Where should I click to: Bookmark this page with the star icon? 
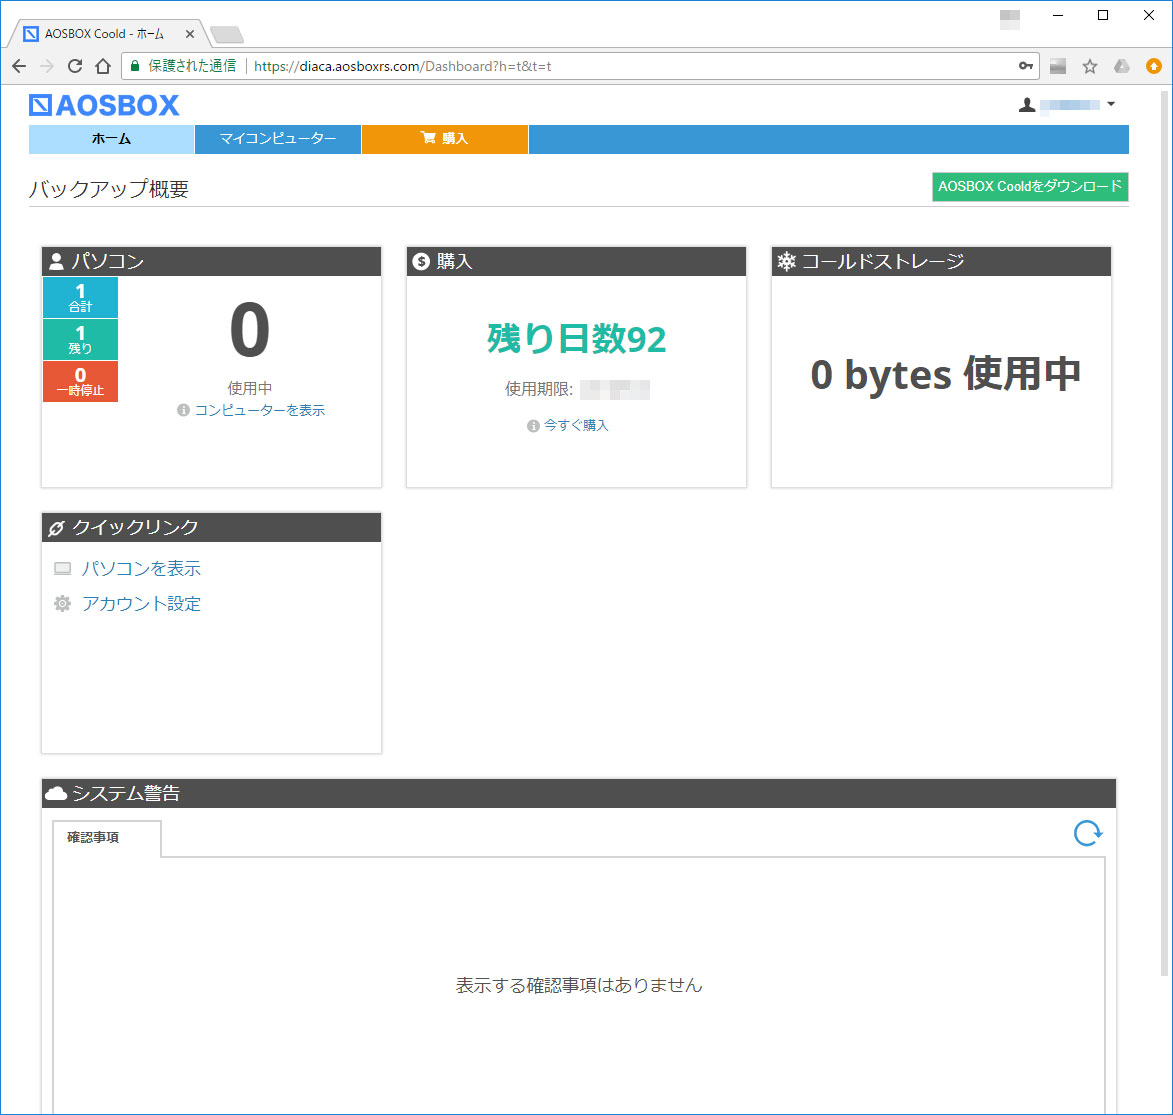pyautogui.click(x=1090, y=67)
